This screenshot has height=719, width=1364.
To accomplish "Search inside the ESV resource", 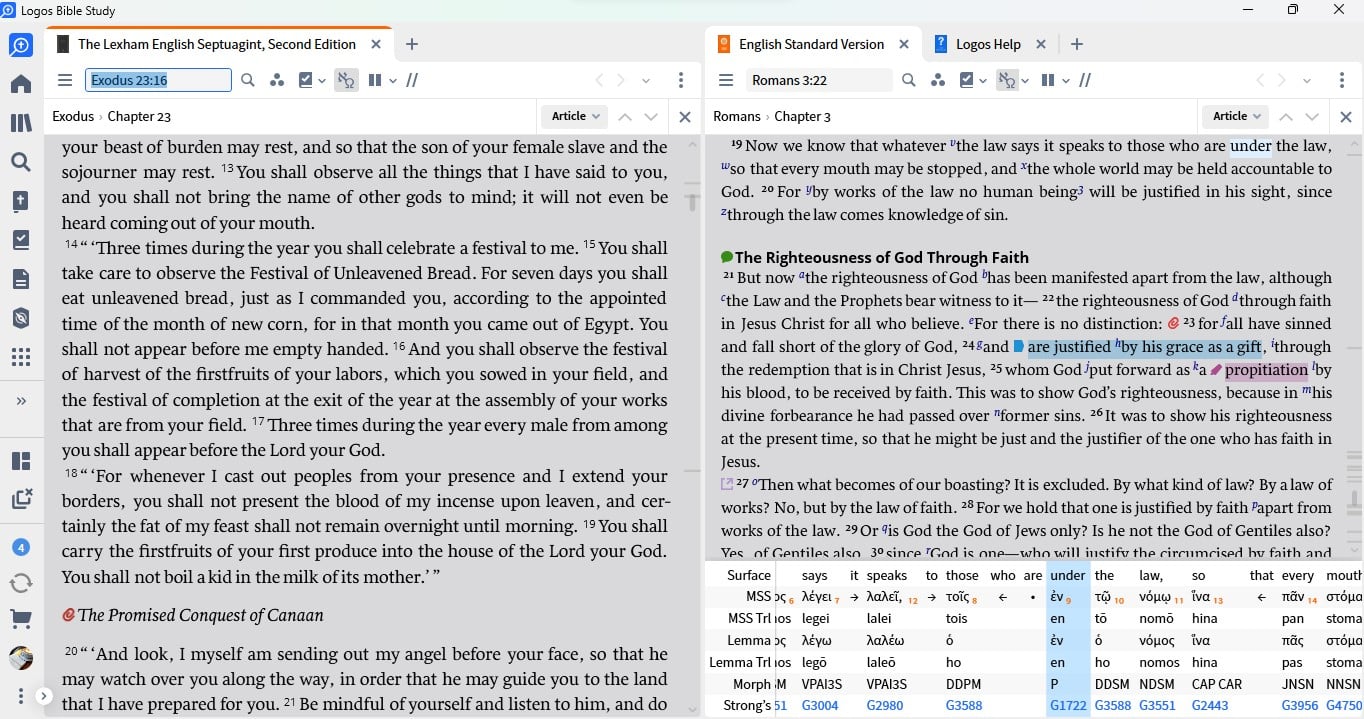I will [x=909, y=81].
